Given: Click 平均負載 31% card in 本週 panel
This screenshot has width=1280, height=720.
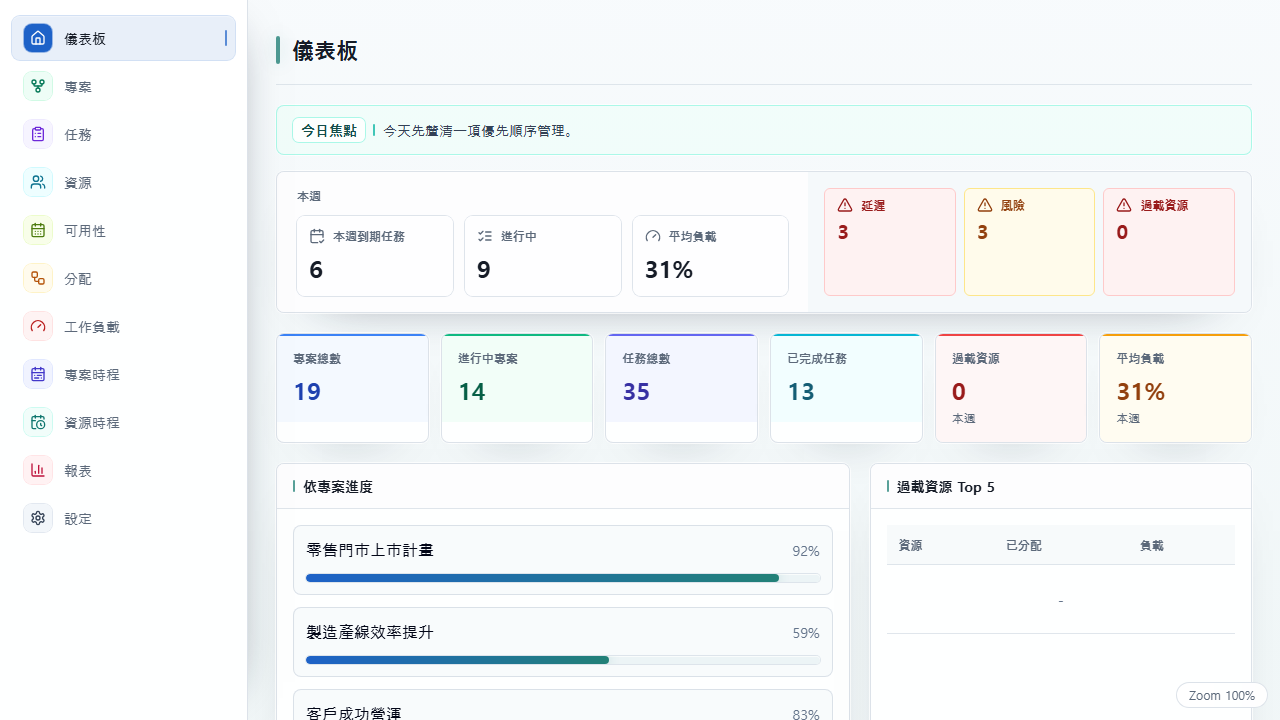Looking at the screenshot, I should tap(711, 256).
